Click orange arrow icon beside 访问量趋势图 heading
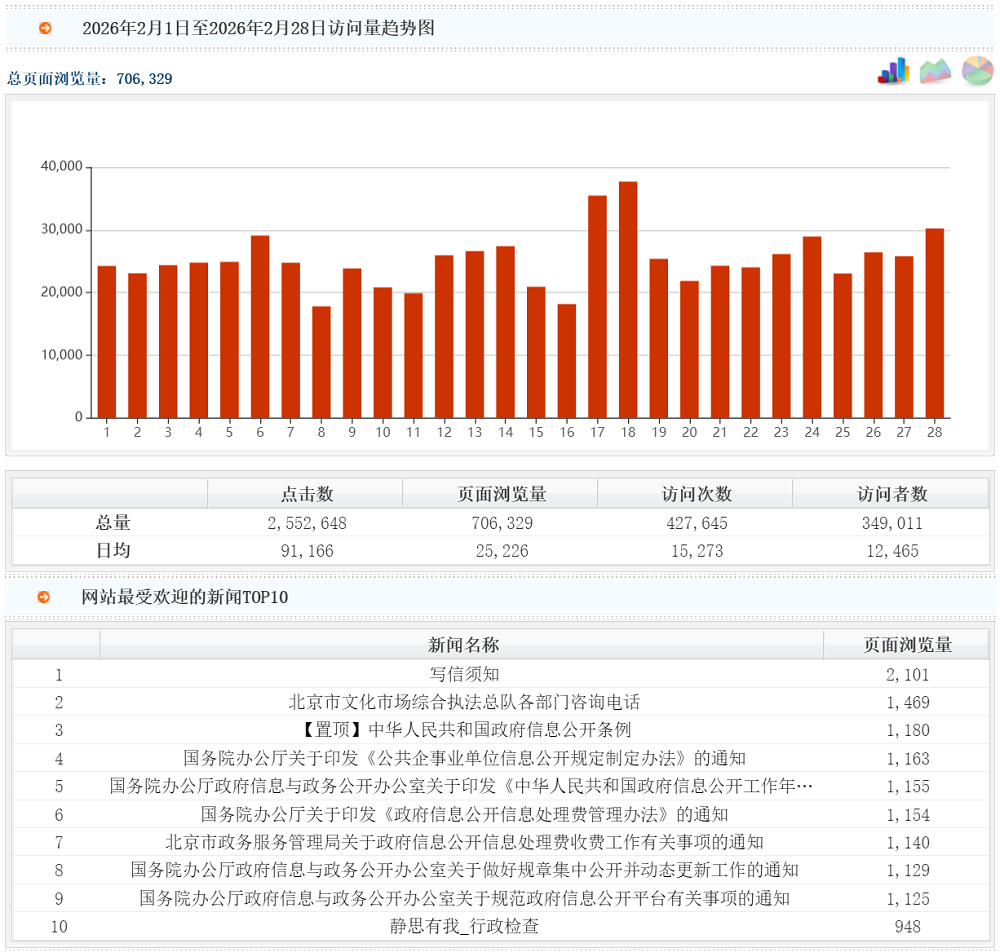 click(45, 28)
